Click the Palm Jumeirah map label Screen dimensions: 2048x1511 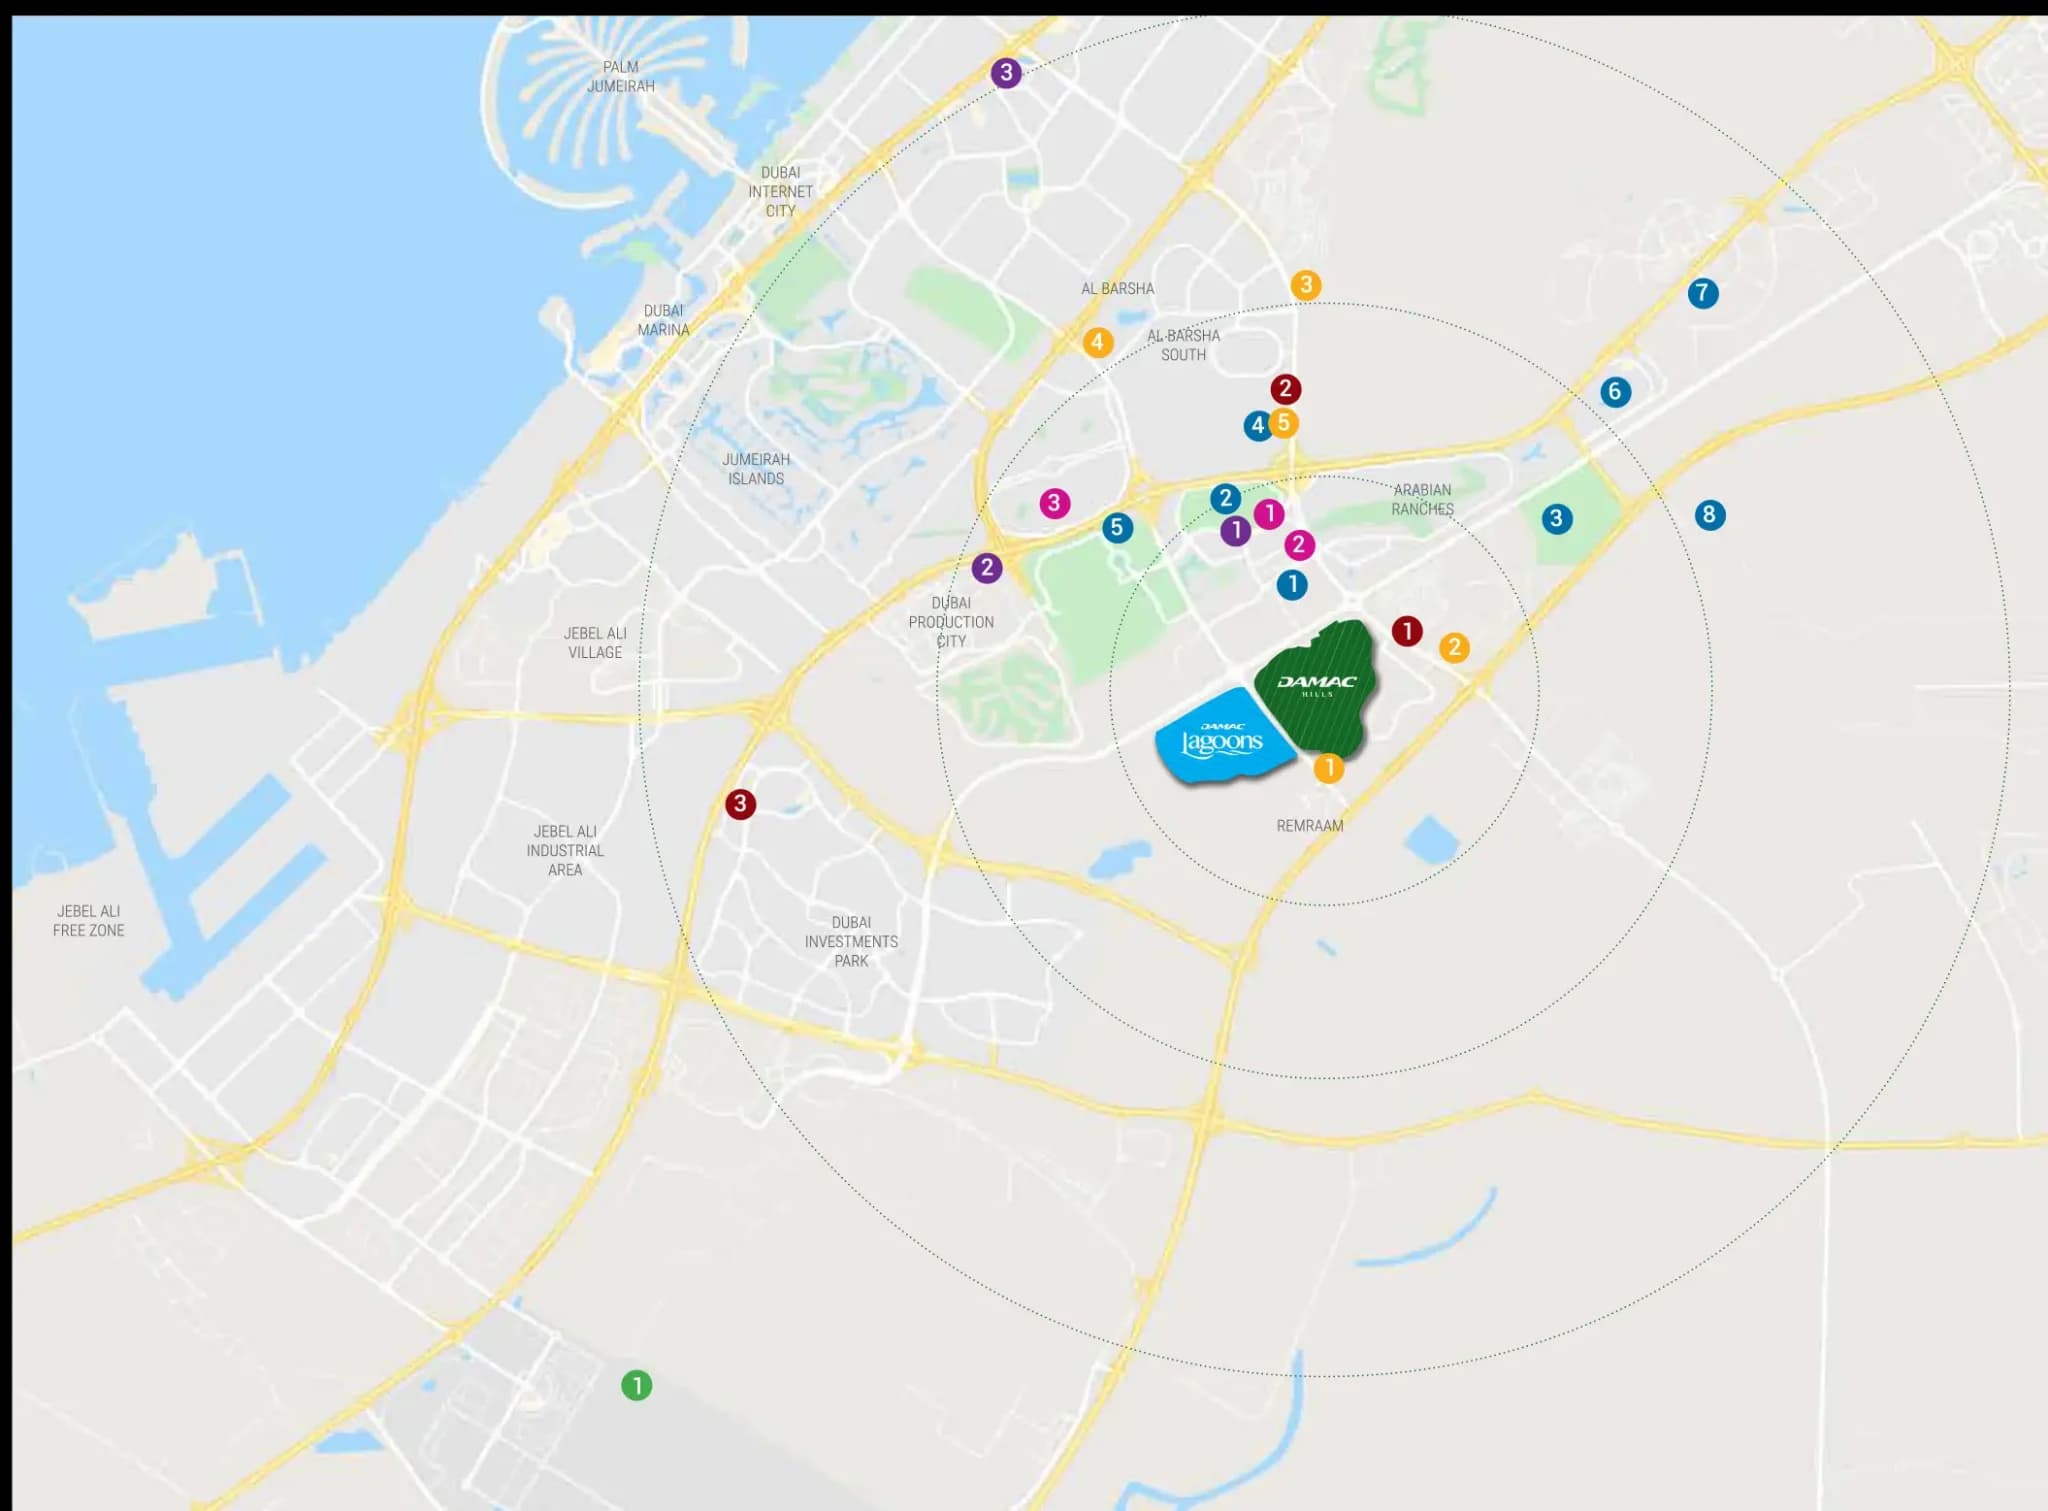click(x=620, y=76)
